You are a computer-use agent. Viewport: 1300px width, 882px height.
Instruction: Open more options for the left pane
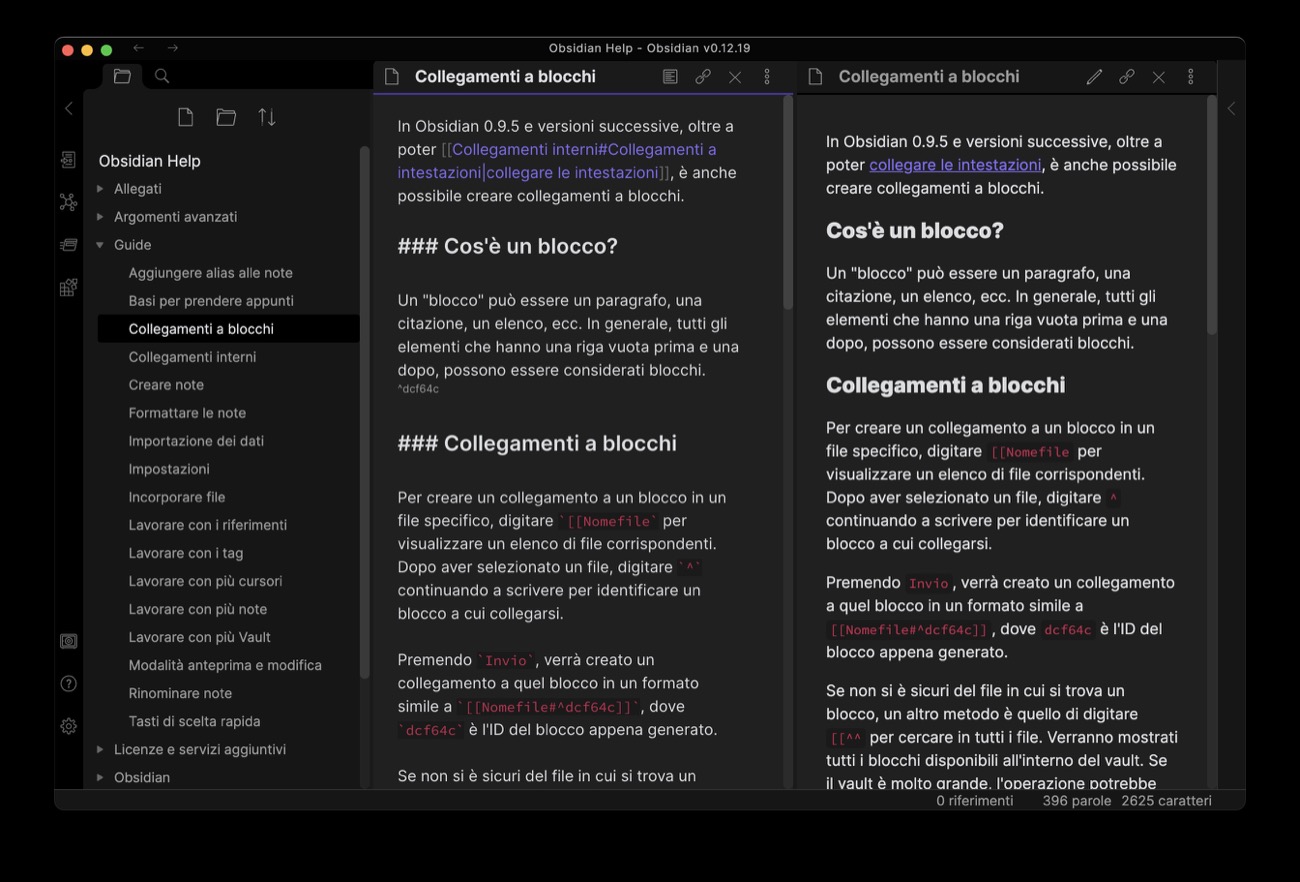767,77
